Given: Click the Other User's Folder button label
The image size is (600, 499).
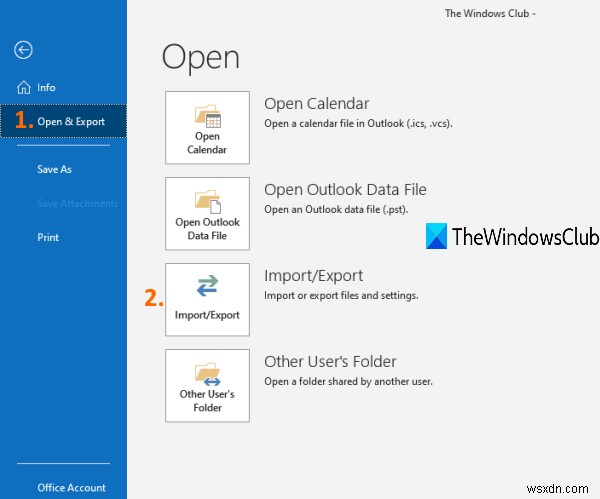Looking at the screenshot, I should 207,401.
